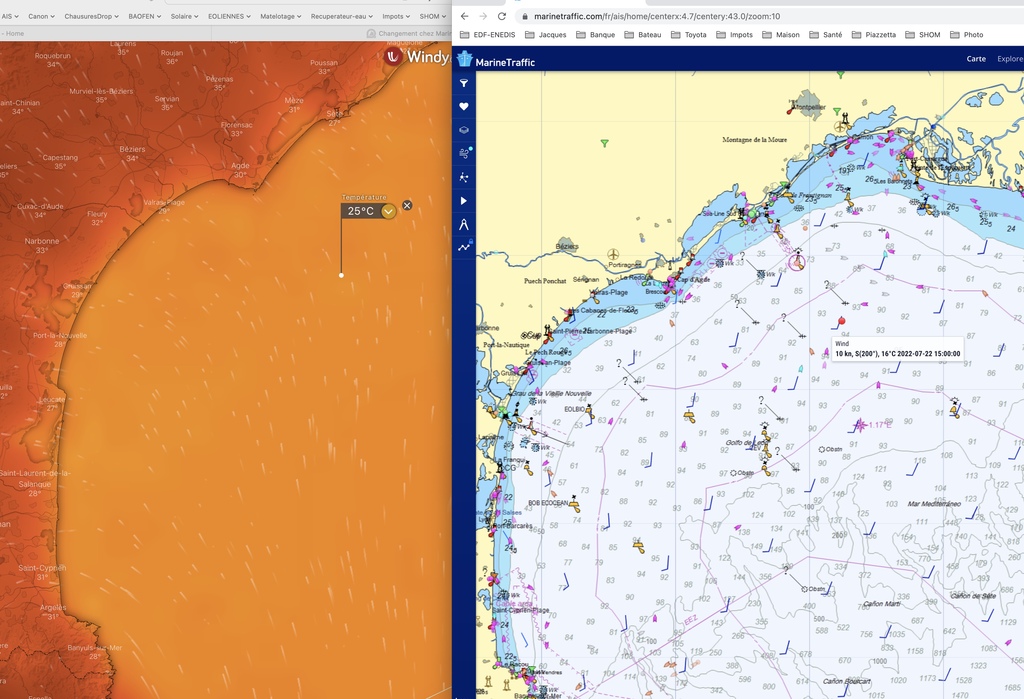Click the red wind marker on the chart
Screen dimensions: 1024x699
(x=842, y=321)
